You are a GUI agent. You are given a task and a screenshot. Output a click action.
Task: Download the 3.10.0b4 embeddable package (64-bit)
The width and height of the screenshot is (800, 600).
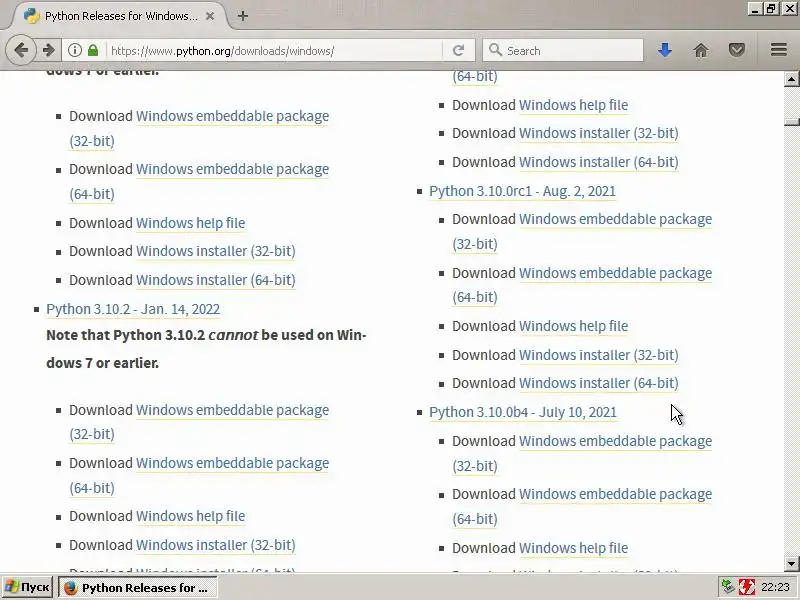click(x=615, y=494)
